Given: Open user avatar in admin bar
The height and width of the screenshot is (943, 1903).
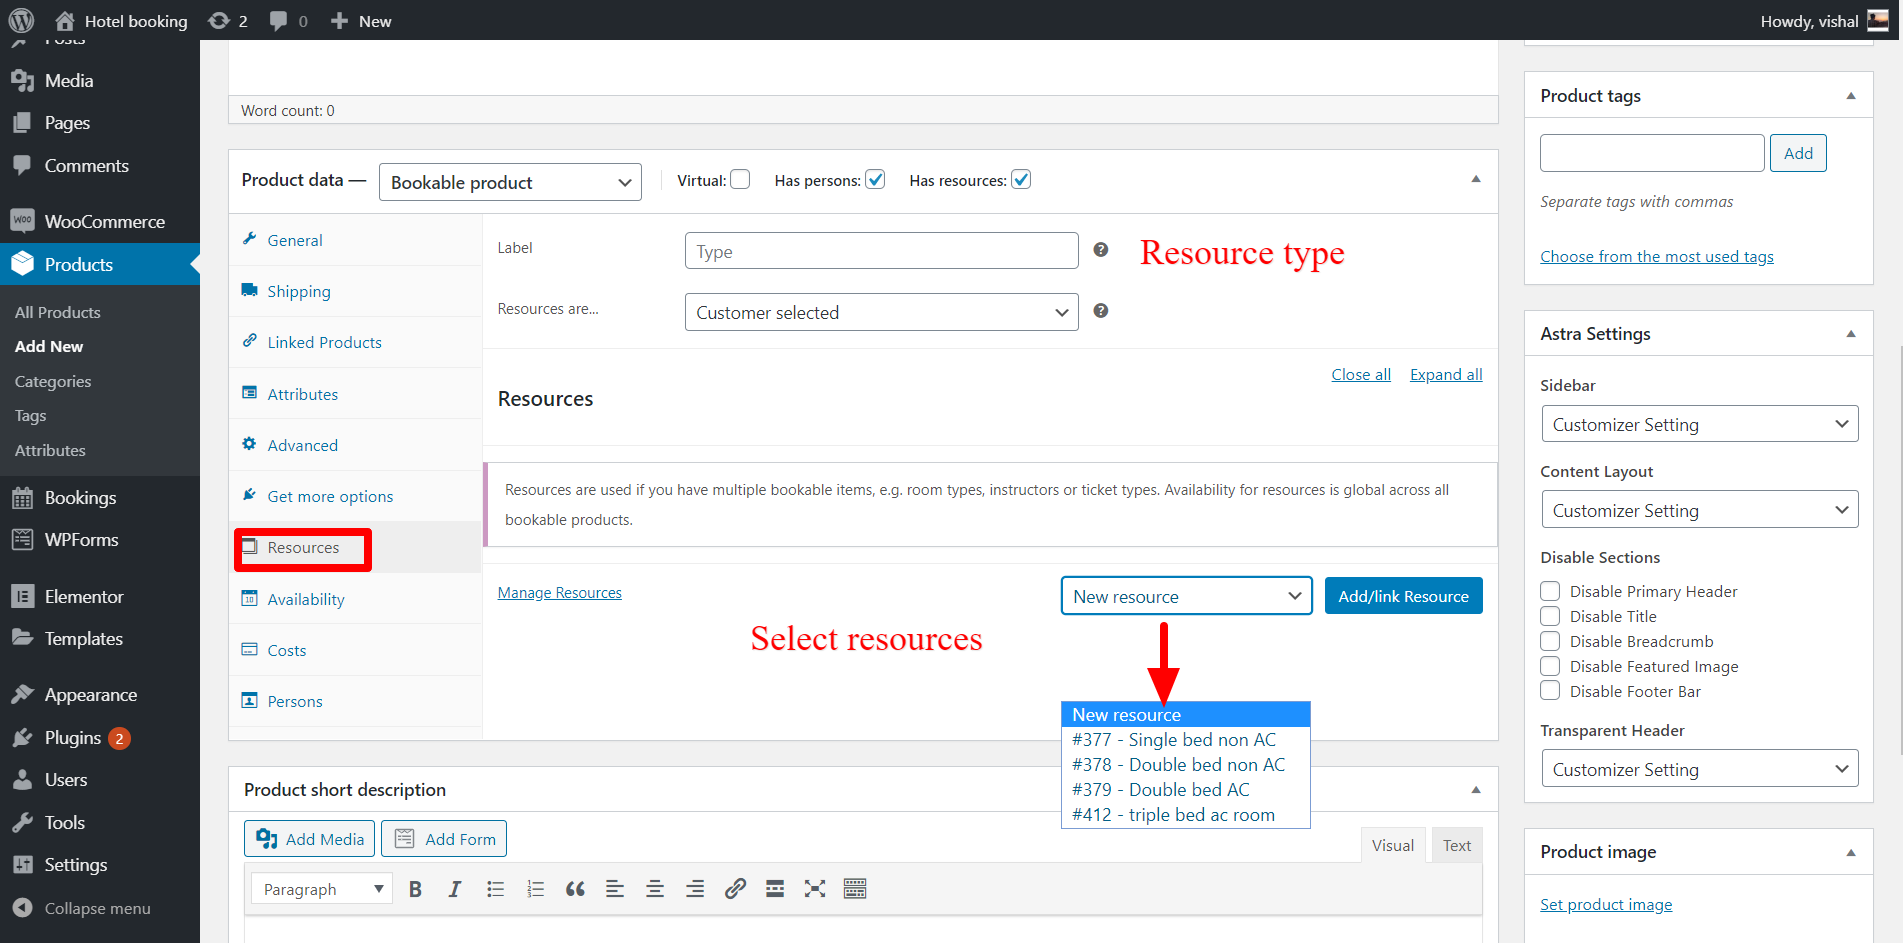Looking at the screenshot, I should pyautogui.click(x=1878, y=21).
